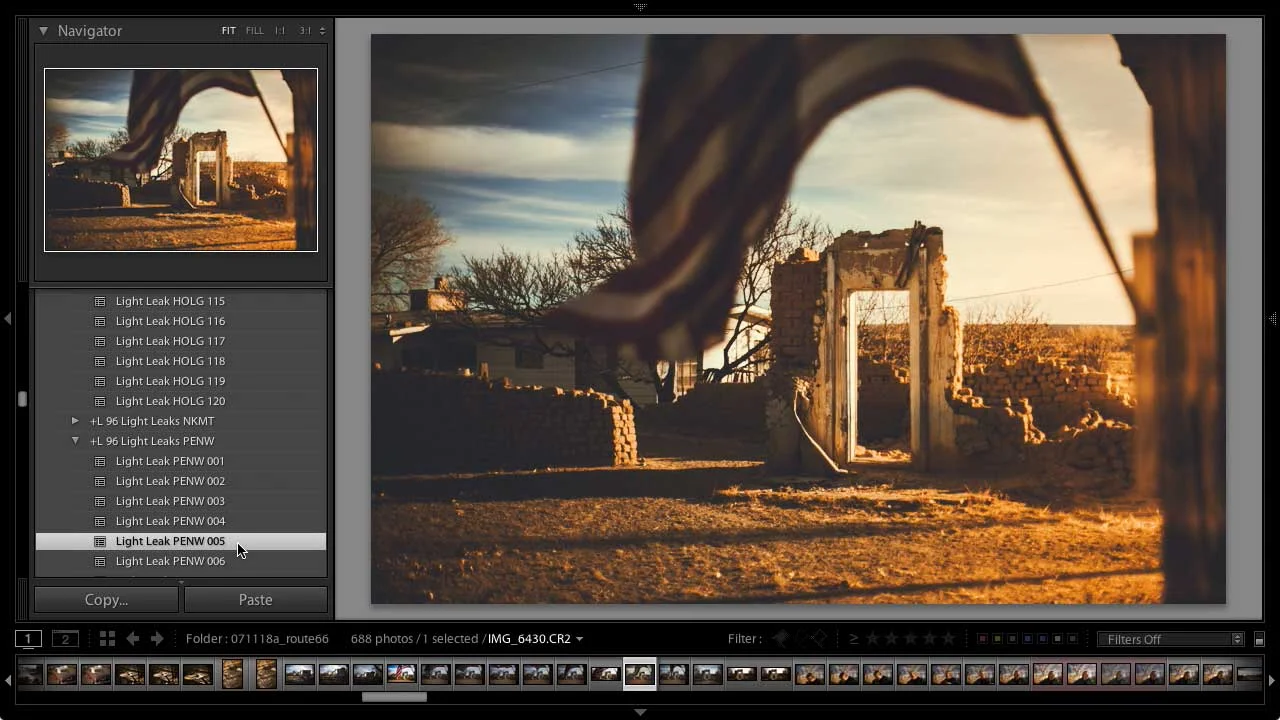Toggle the filter lock switch at bar end
The width and height of the screenshot is (1280, 720).
pos(1259,640)
